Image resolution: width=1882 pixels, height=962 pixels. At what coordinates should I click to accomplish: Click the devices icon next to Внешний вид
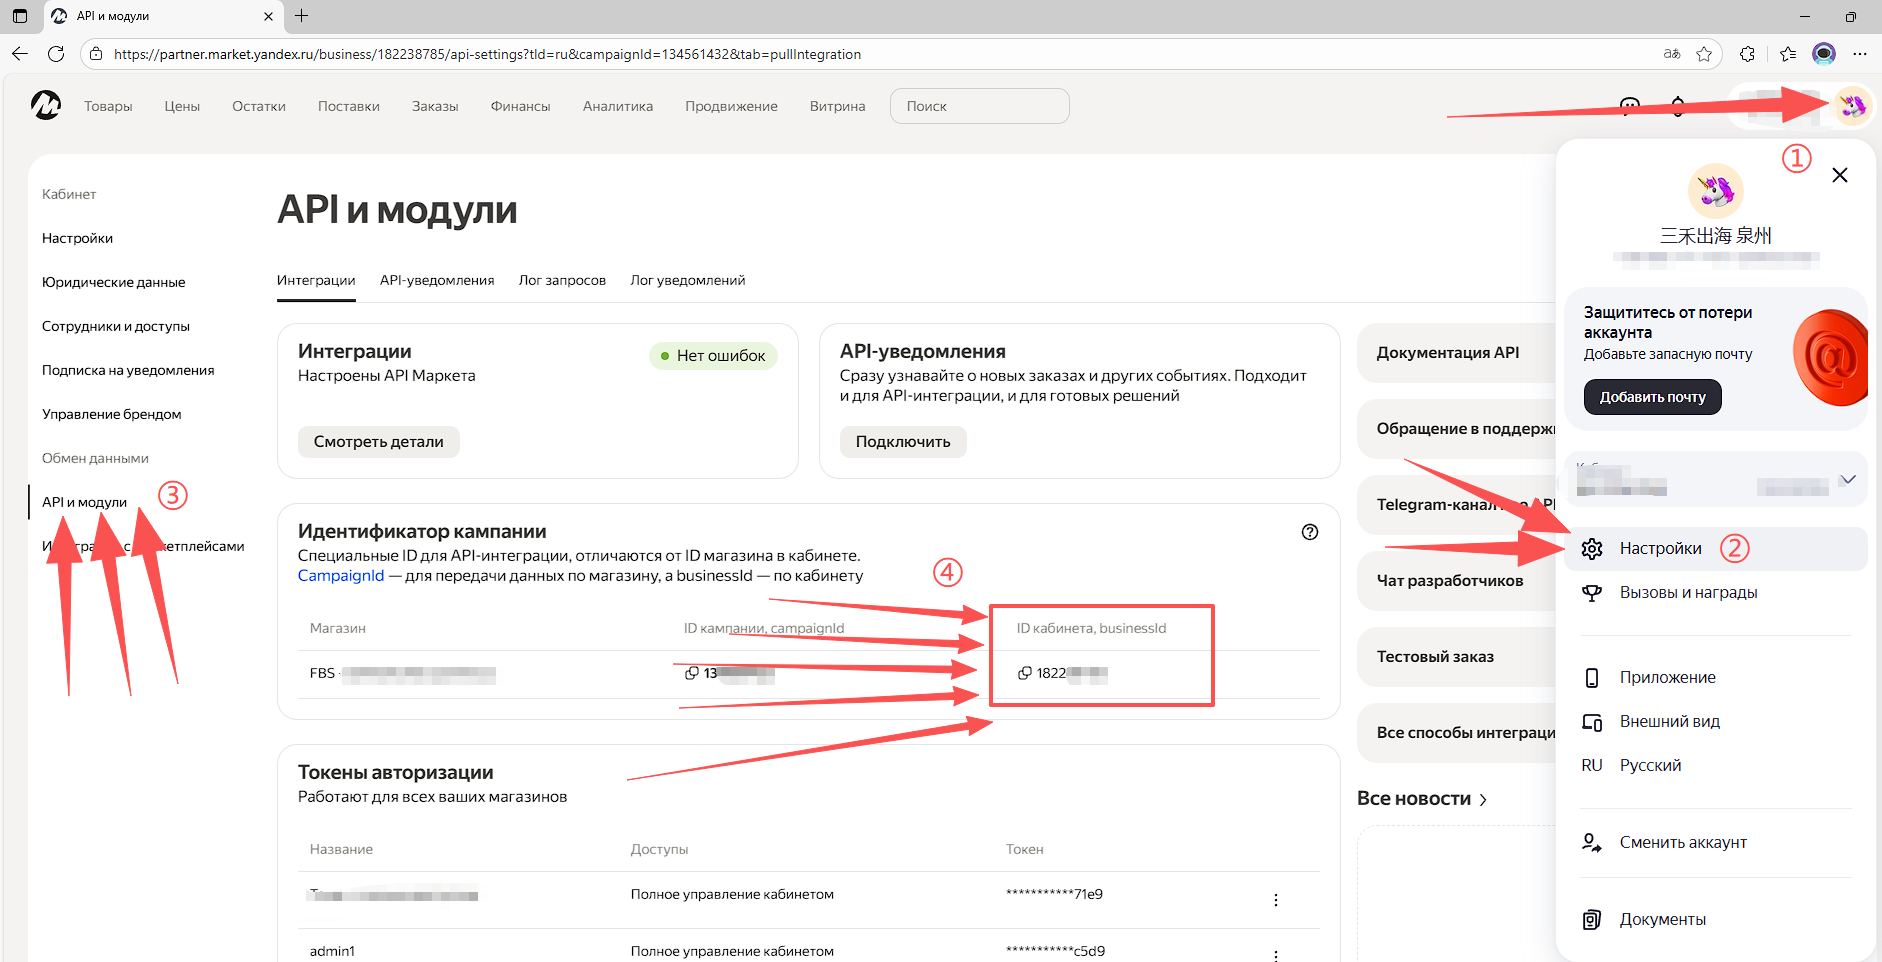click(1592, 721)
